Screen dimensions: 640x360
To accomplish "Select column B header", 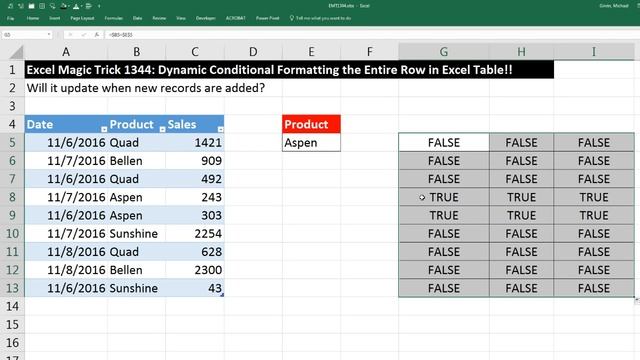I will pyautogui.click(x=136, y=52).
